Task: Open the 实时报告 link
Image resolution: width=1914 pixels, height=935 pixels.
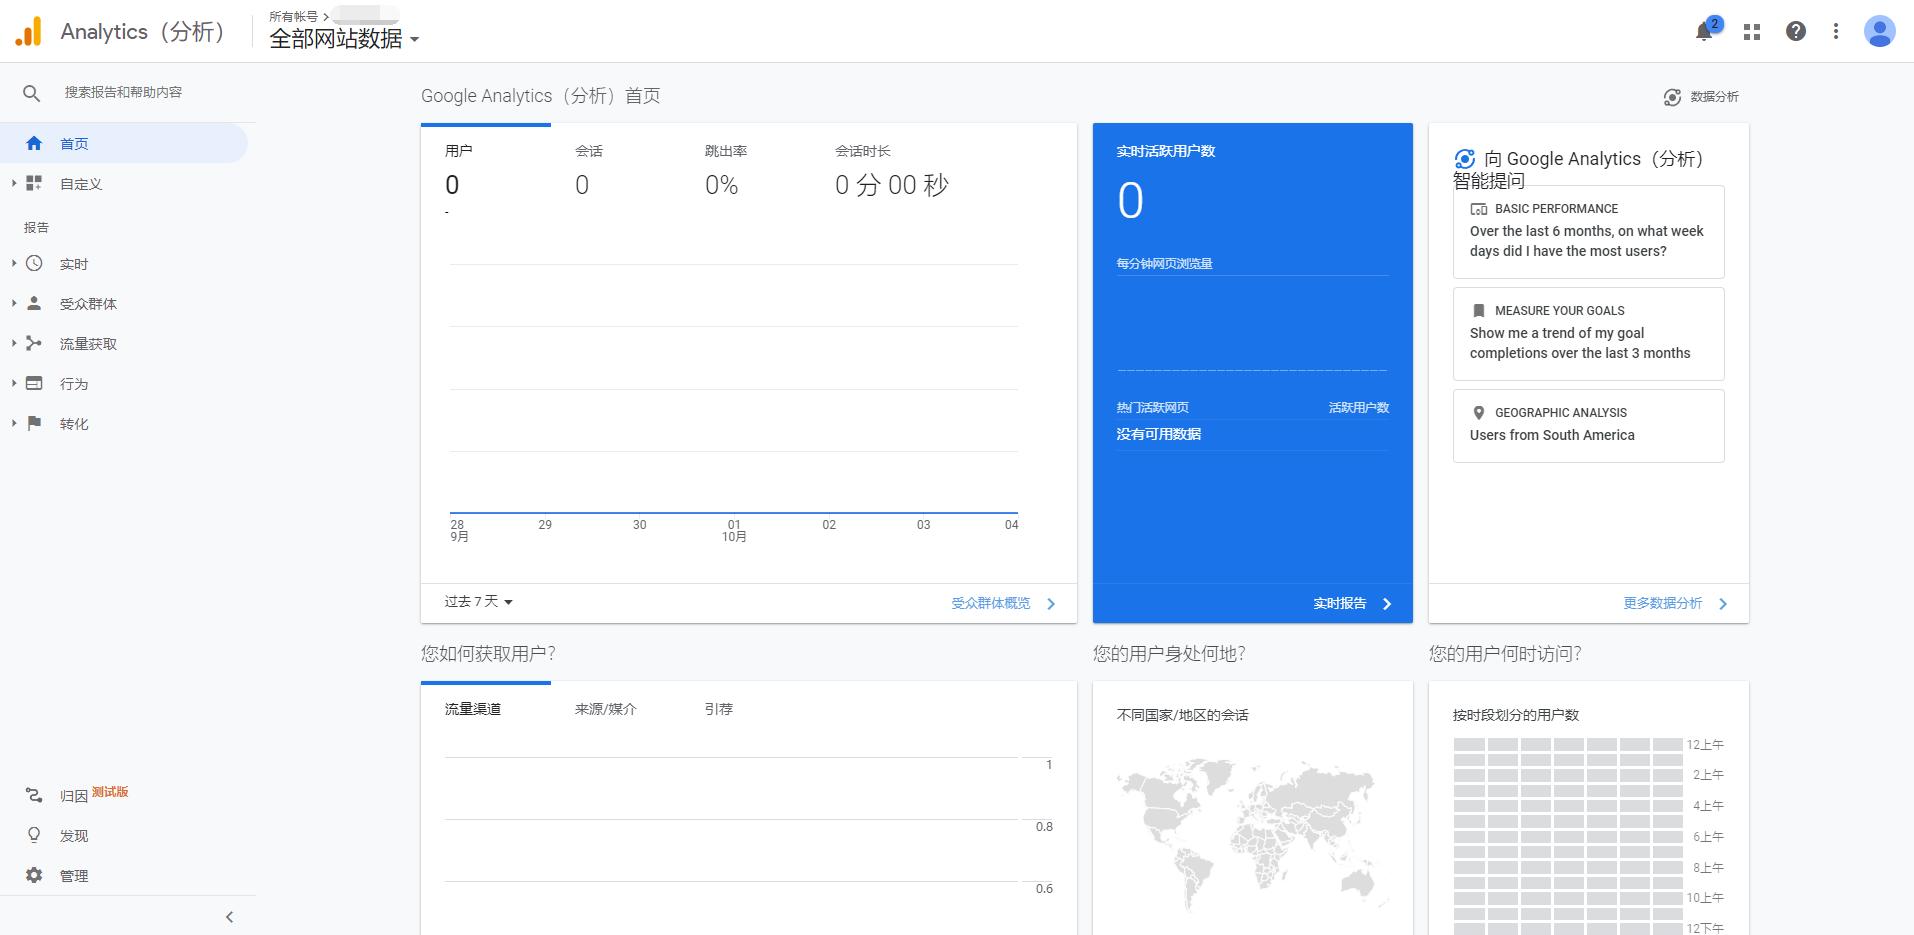Action: click(1342, 604)
